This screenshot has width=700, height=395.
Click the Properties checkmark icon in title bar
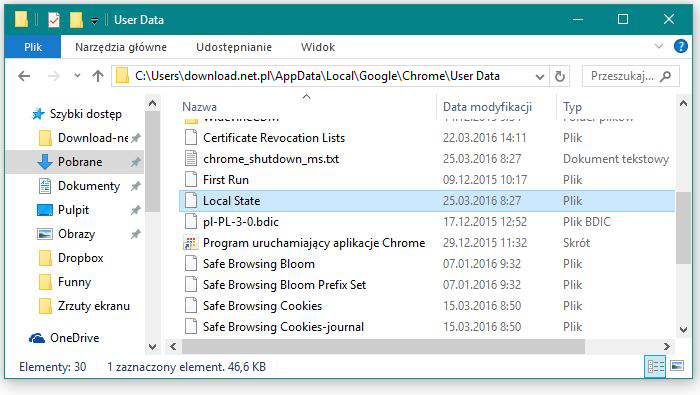point(54,20)
